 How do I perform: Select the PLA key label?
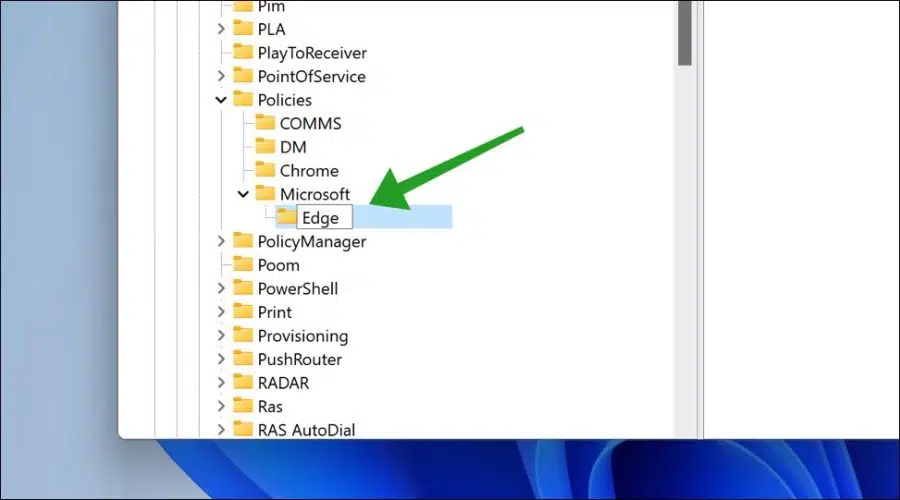tap(271, 29)
